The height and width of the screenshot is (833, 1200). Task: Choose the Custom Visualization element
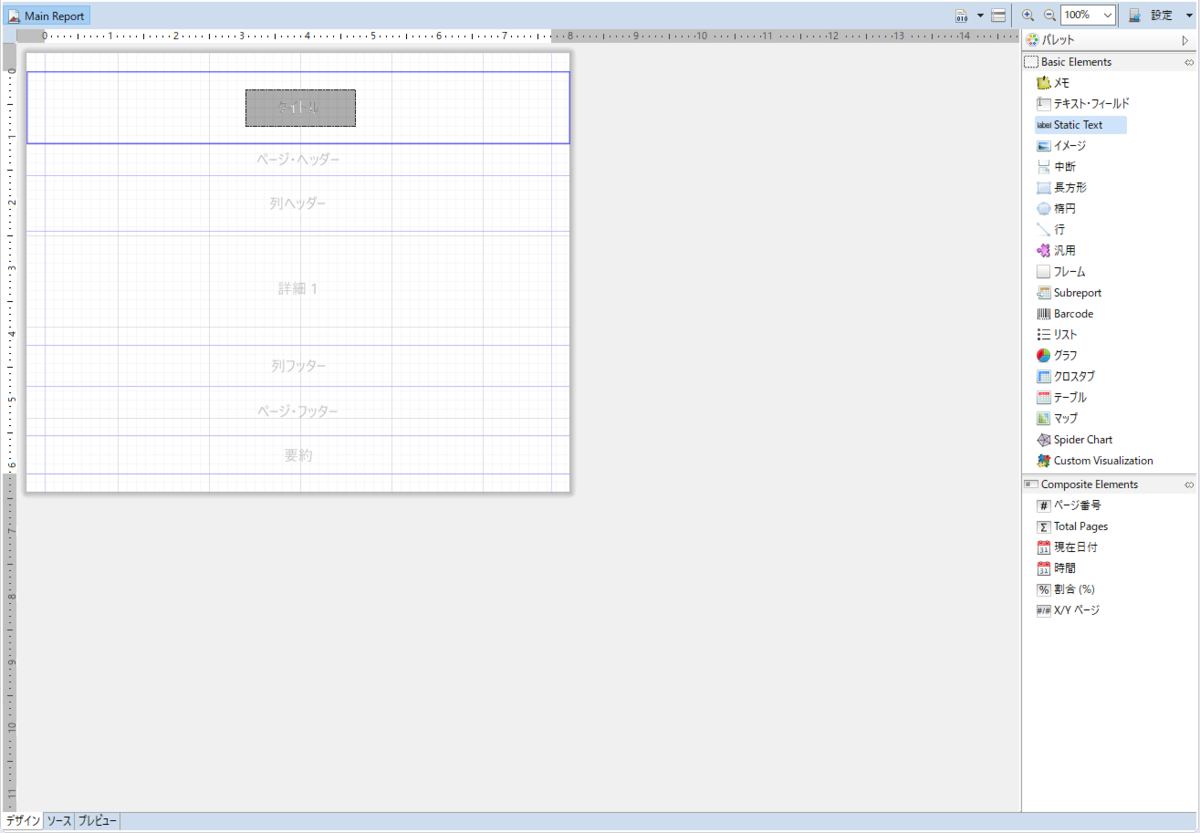(x=1096, y=461)
